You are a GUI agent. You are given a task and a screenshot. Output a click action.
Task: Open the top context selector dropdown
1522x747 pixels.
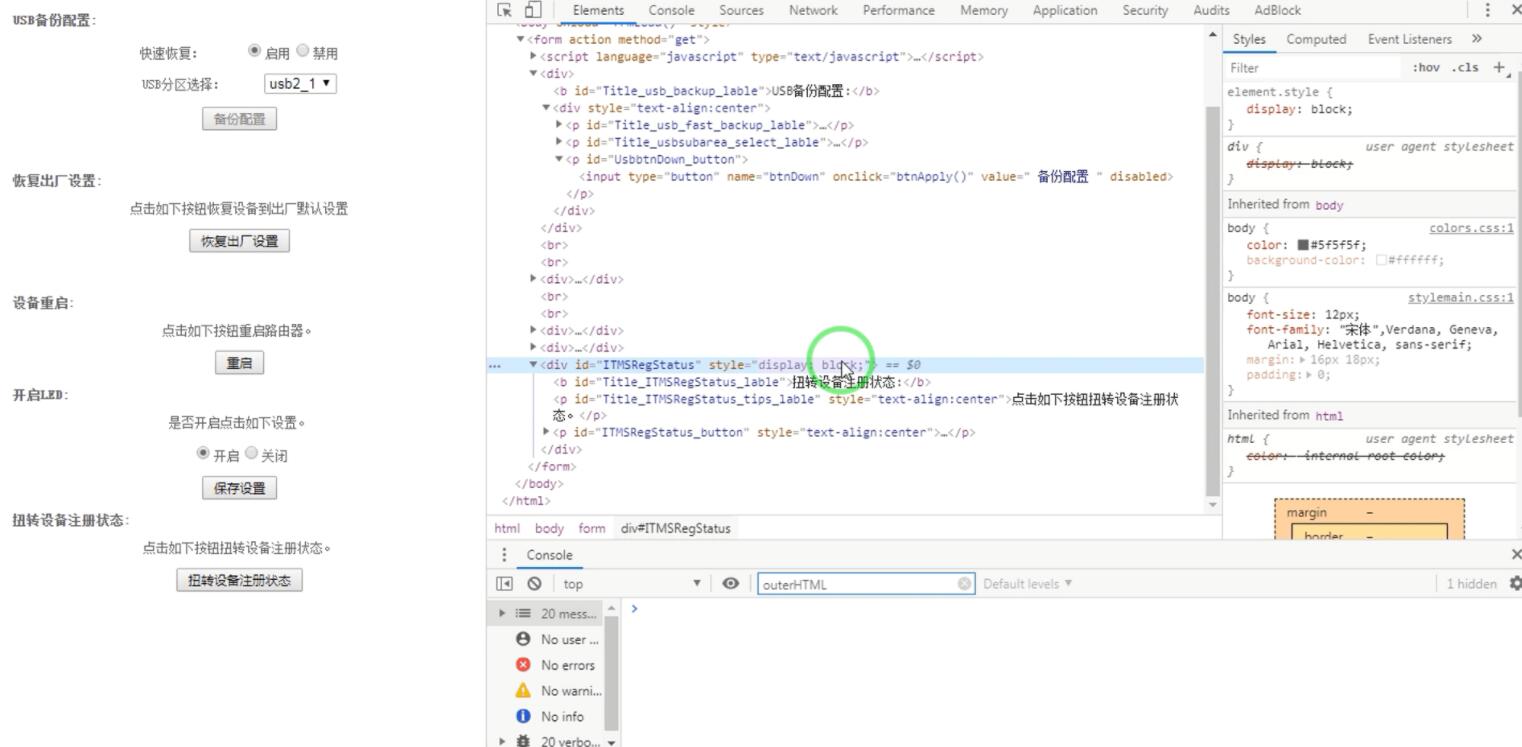click(633, 584)
